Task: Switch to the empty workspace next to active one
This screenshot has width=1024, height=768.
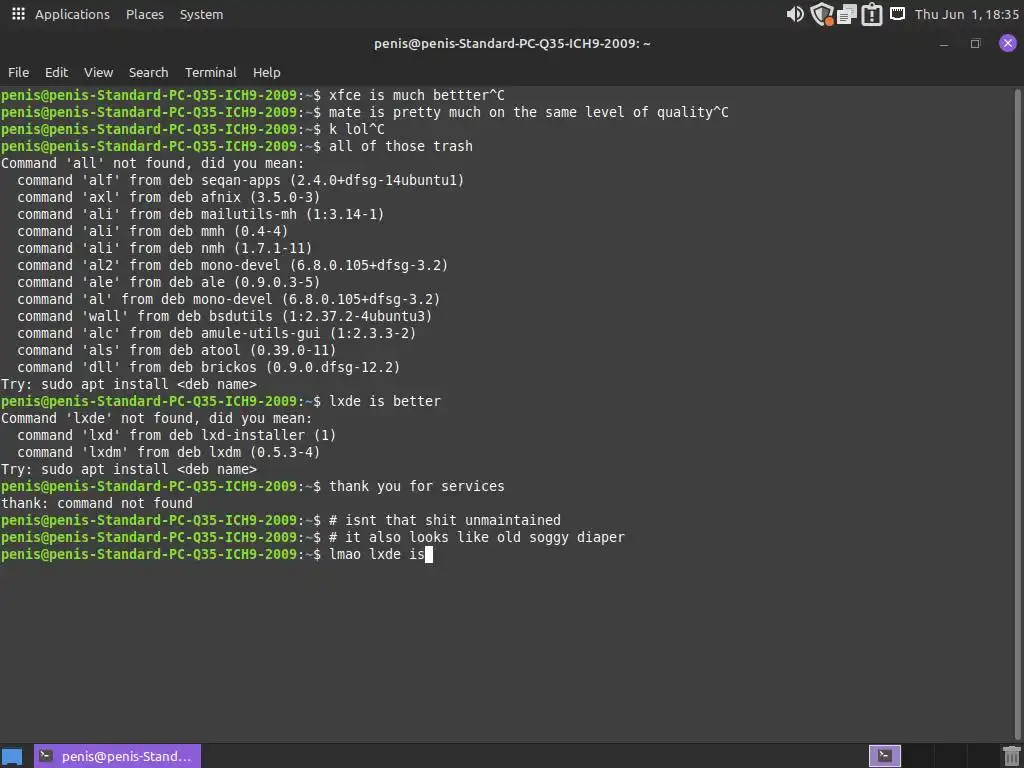Action: tap(917, 756)
